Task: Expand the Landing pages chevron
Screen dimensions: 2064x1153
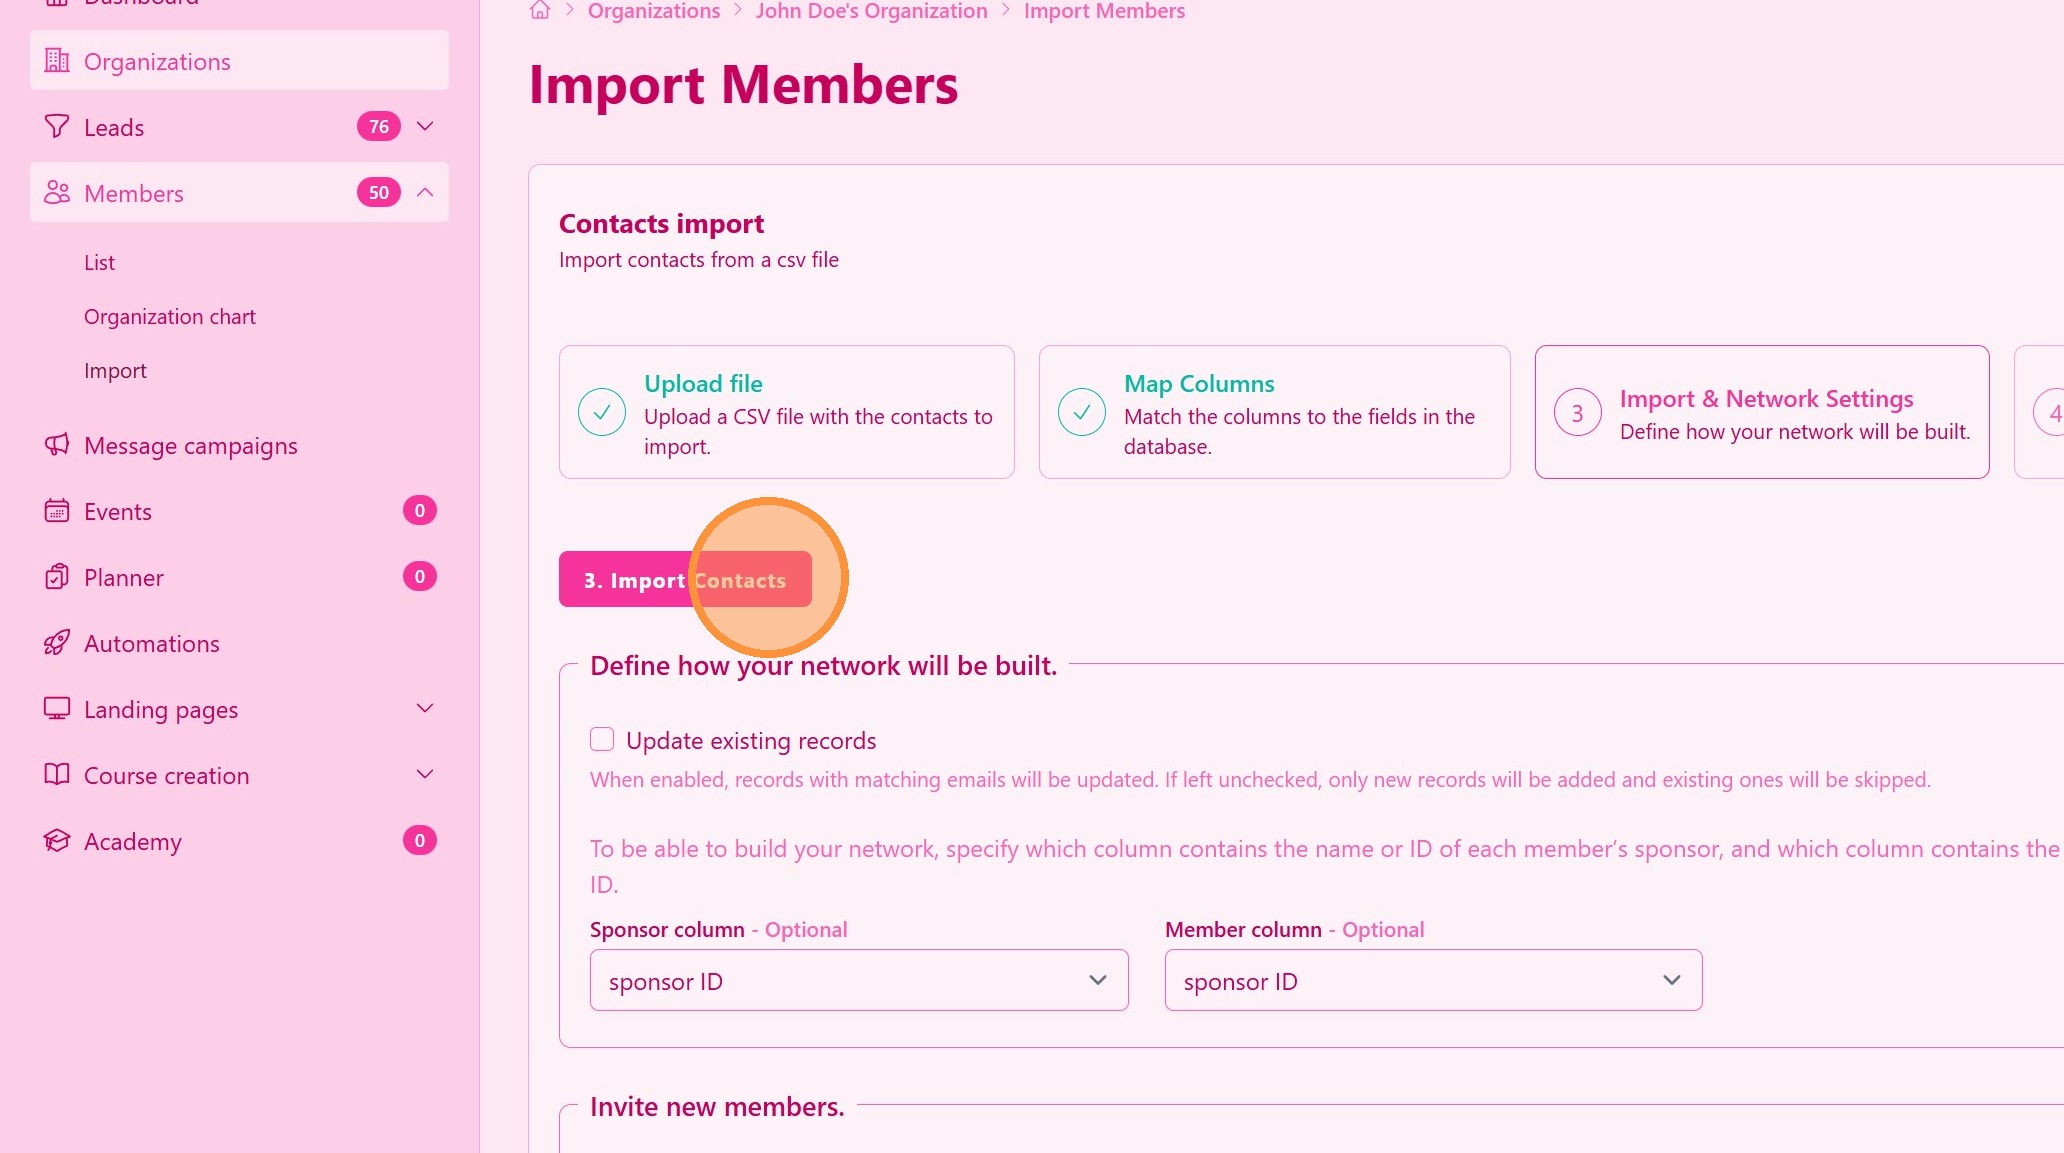Action: tap(425, 709)
